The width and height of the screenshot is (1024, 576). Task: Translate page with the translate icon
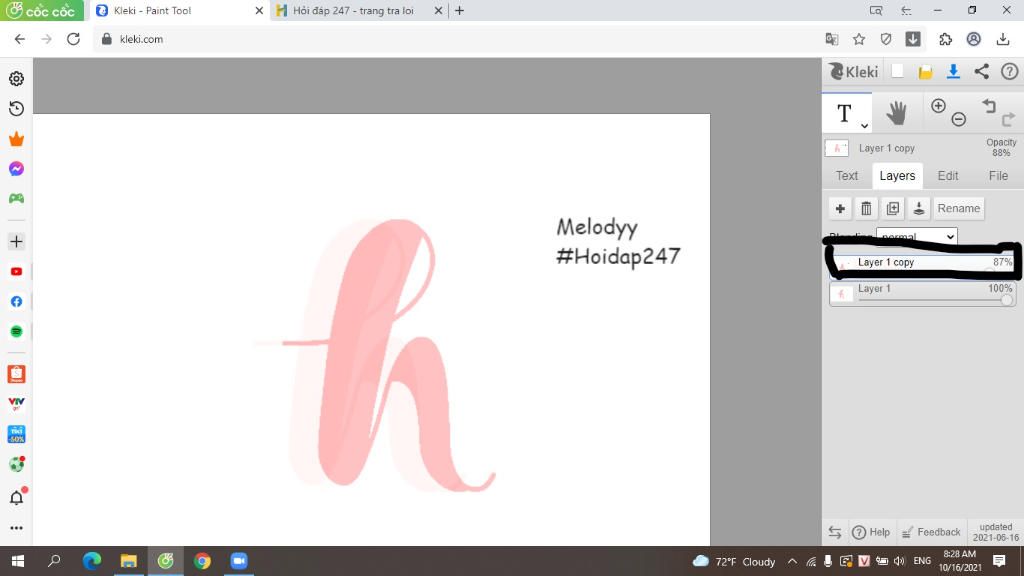(831, 39)
